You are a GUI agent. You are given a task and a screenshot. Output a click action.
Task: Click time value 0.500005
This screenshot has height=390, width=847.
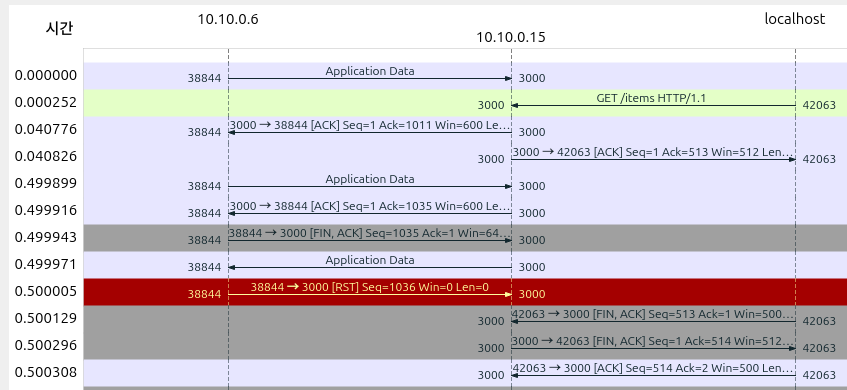click(46, 292)
